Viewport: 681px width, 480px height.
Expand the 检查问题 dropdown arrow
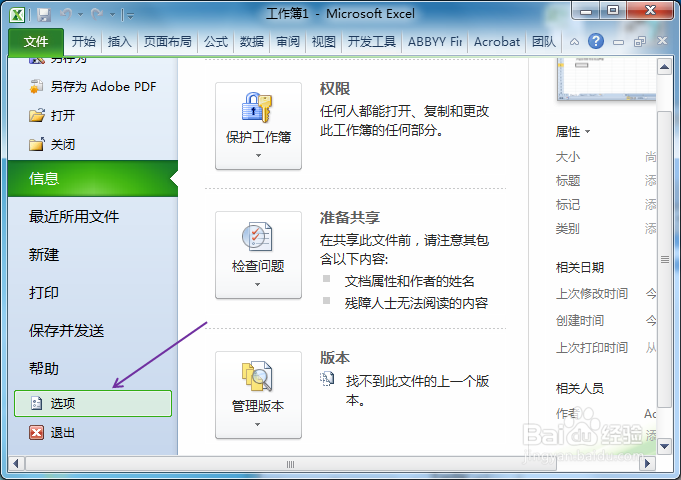(258, 285)
